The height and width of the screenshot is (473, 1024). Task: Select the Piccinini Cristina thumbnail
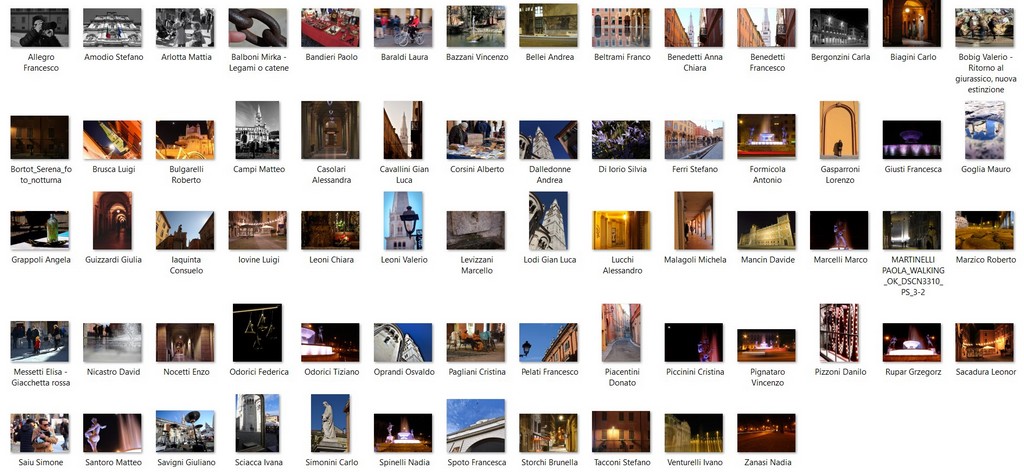click(x=694, y=342)
